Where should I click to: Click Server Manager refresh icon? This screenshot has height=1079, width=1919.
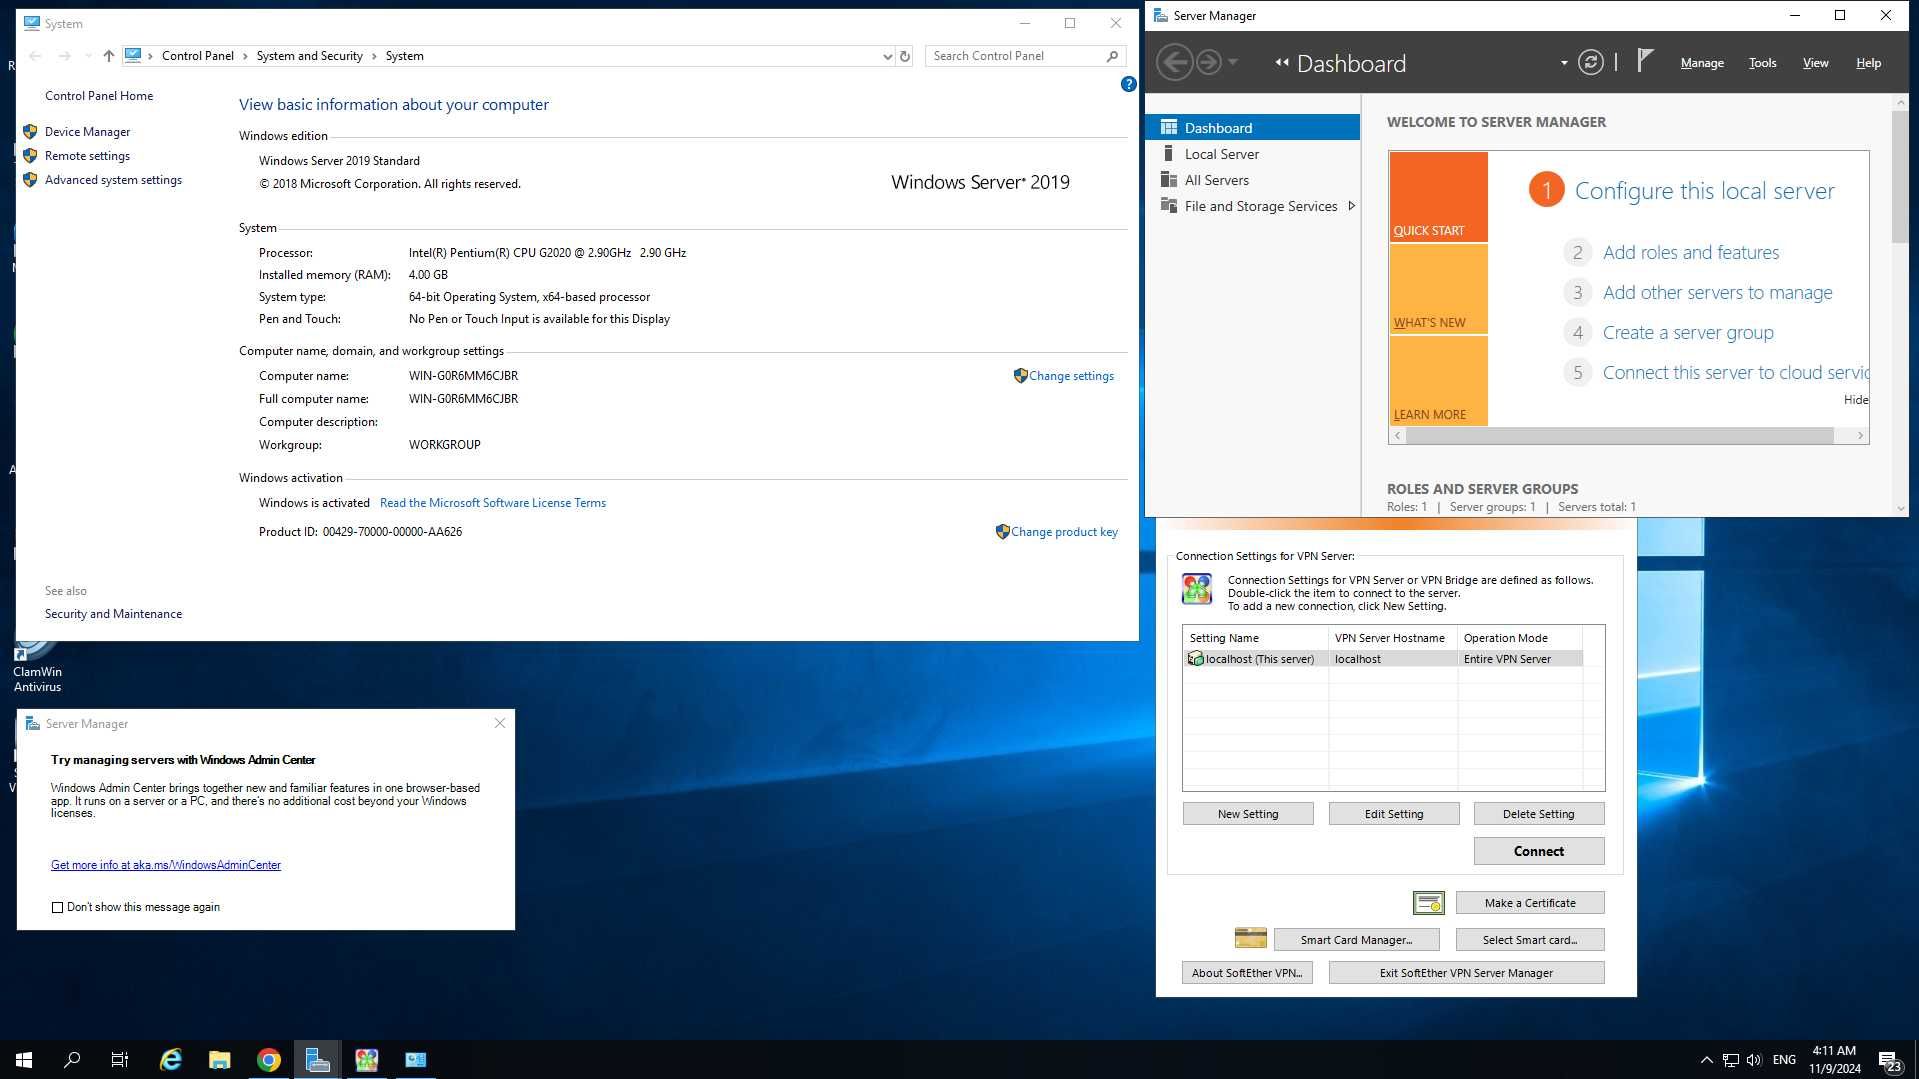pos(1590,63)
